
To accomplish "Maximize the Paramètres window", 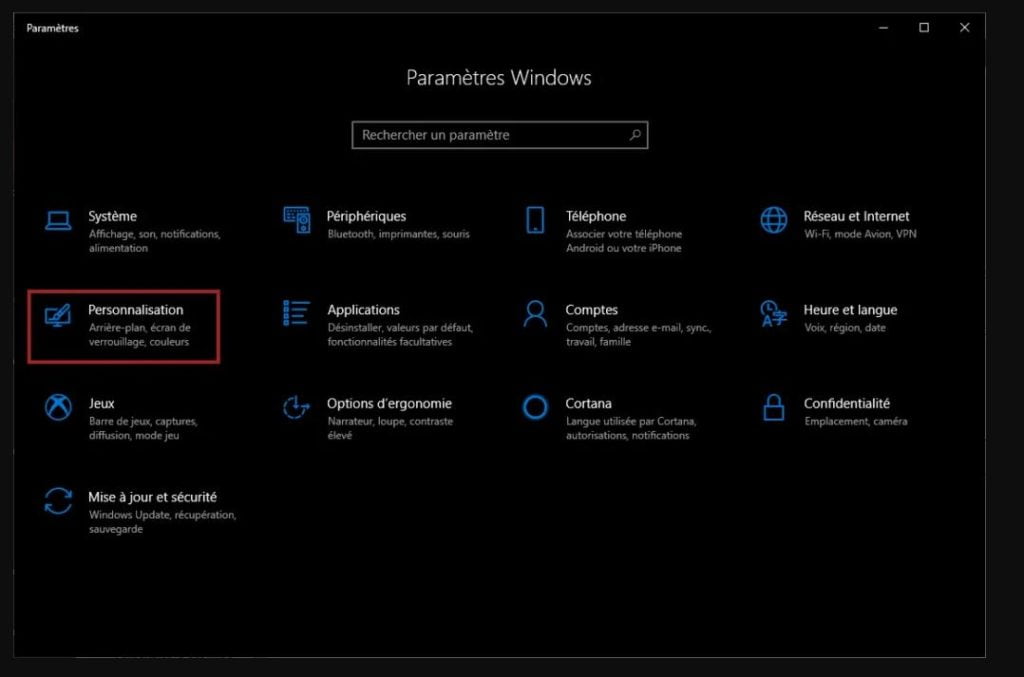I will [924, 27].
